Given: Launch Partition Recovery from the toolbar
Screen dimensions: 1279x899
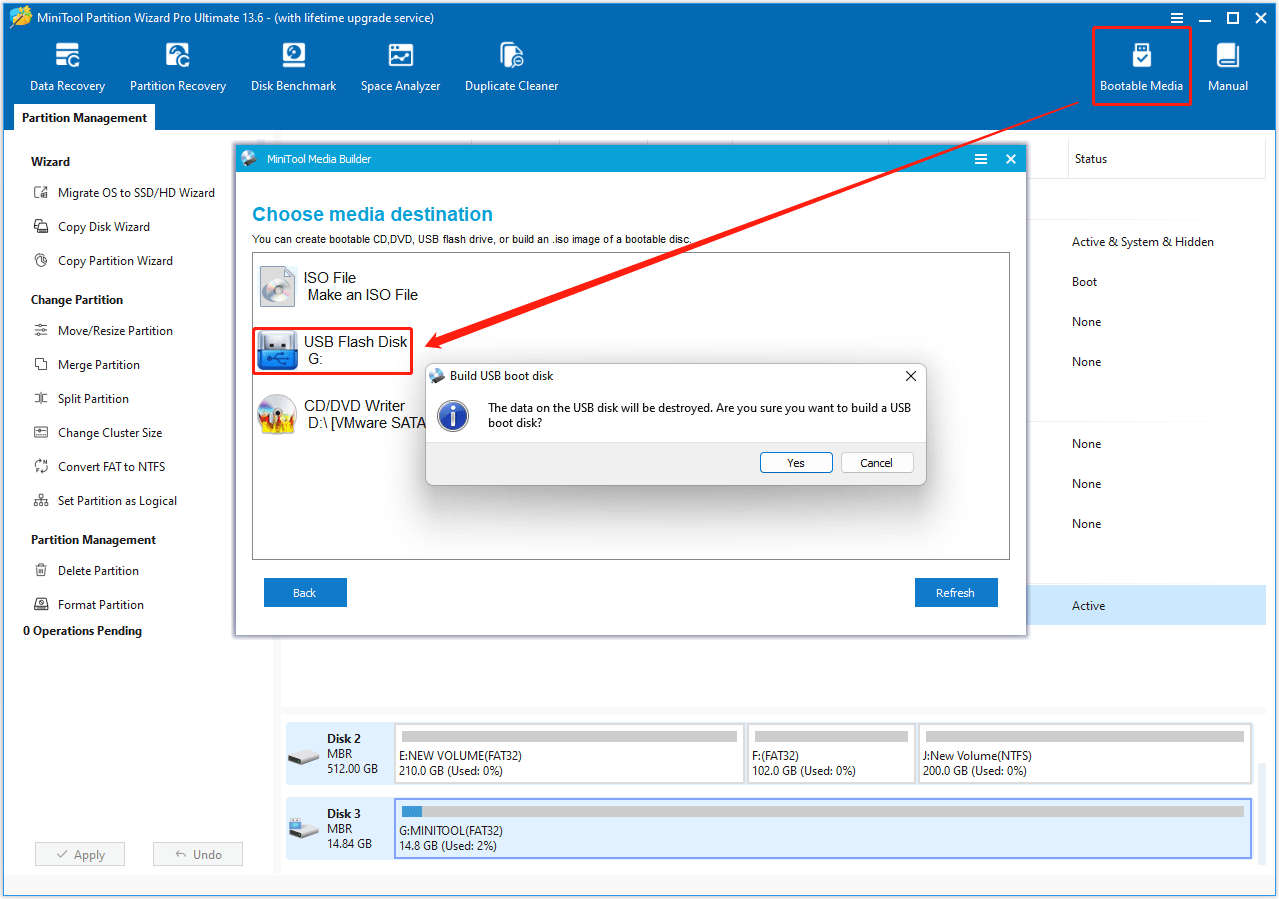Looking at the screenshot, I should [178, 68].
